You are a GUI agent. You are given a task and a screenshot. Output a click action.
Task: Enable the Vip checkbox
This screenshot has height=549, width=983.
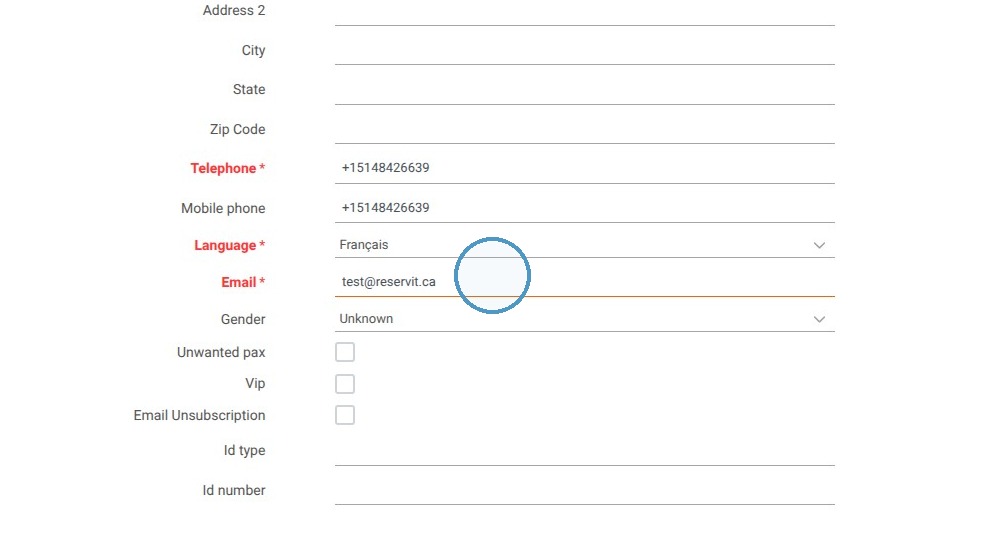click(345, 384)
